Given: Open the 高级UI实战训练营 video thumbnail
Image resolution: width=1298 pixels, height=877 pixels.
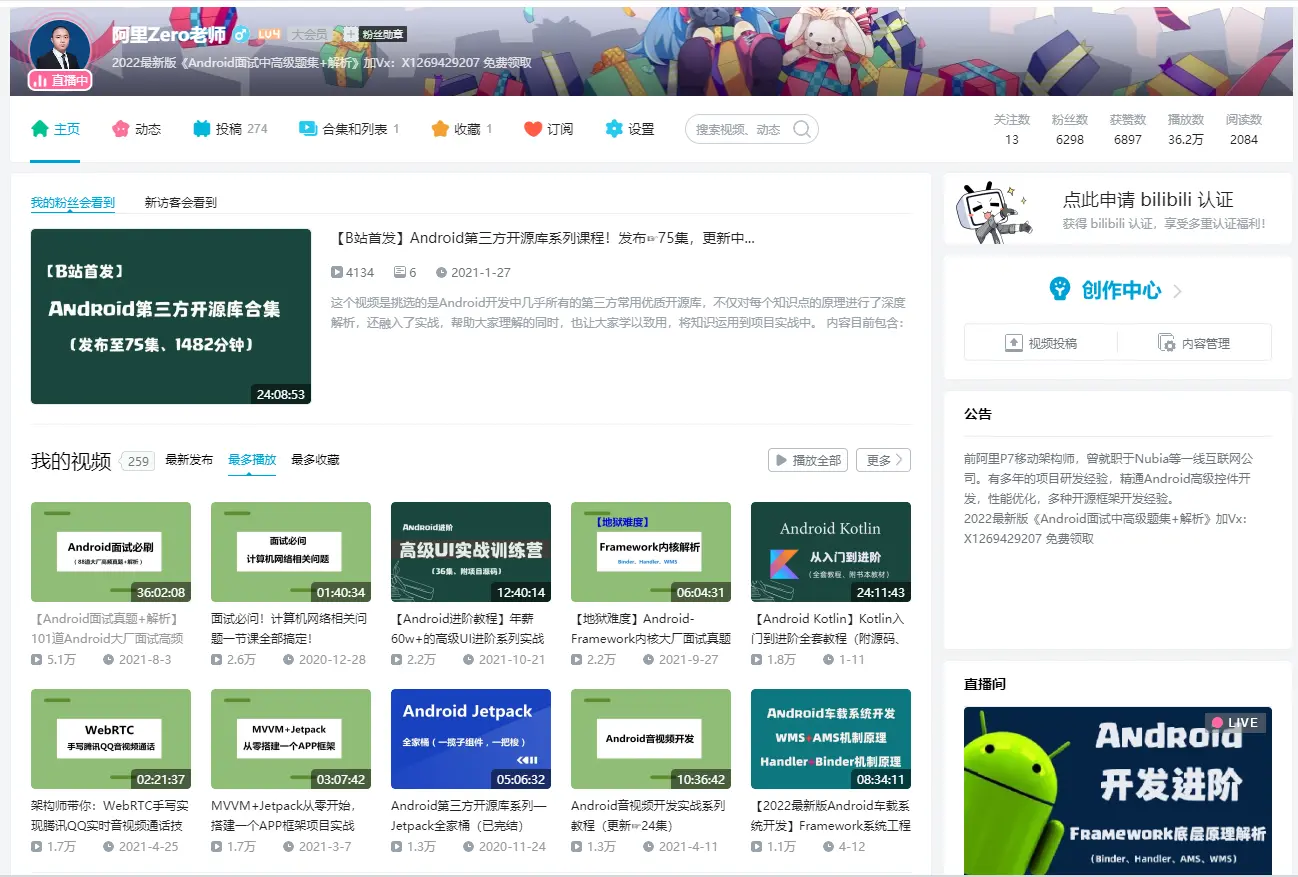Looking at the screenshot, I should coord(471,552).
